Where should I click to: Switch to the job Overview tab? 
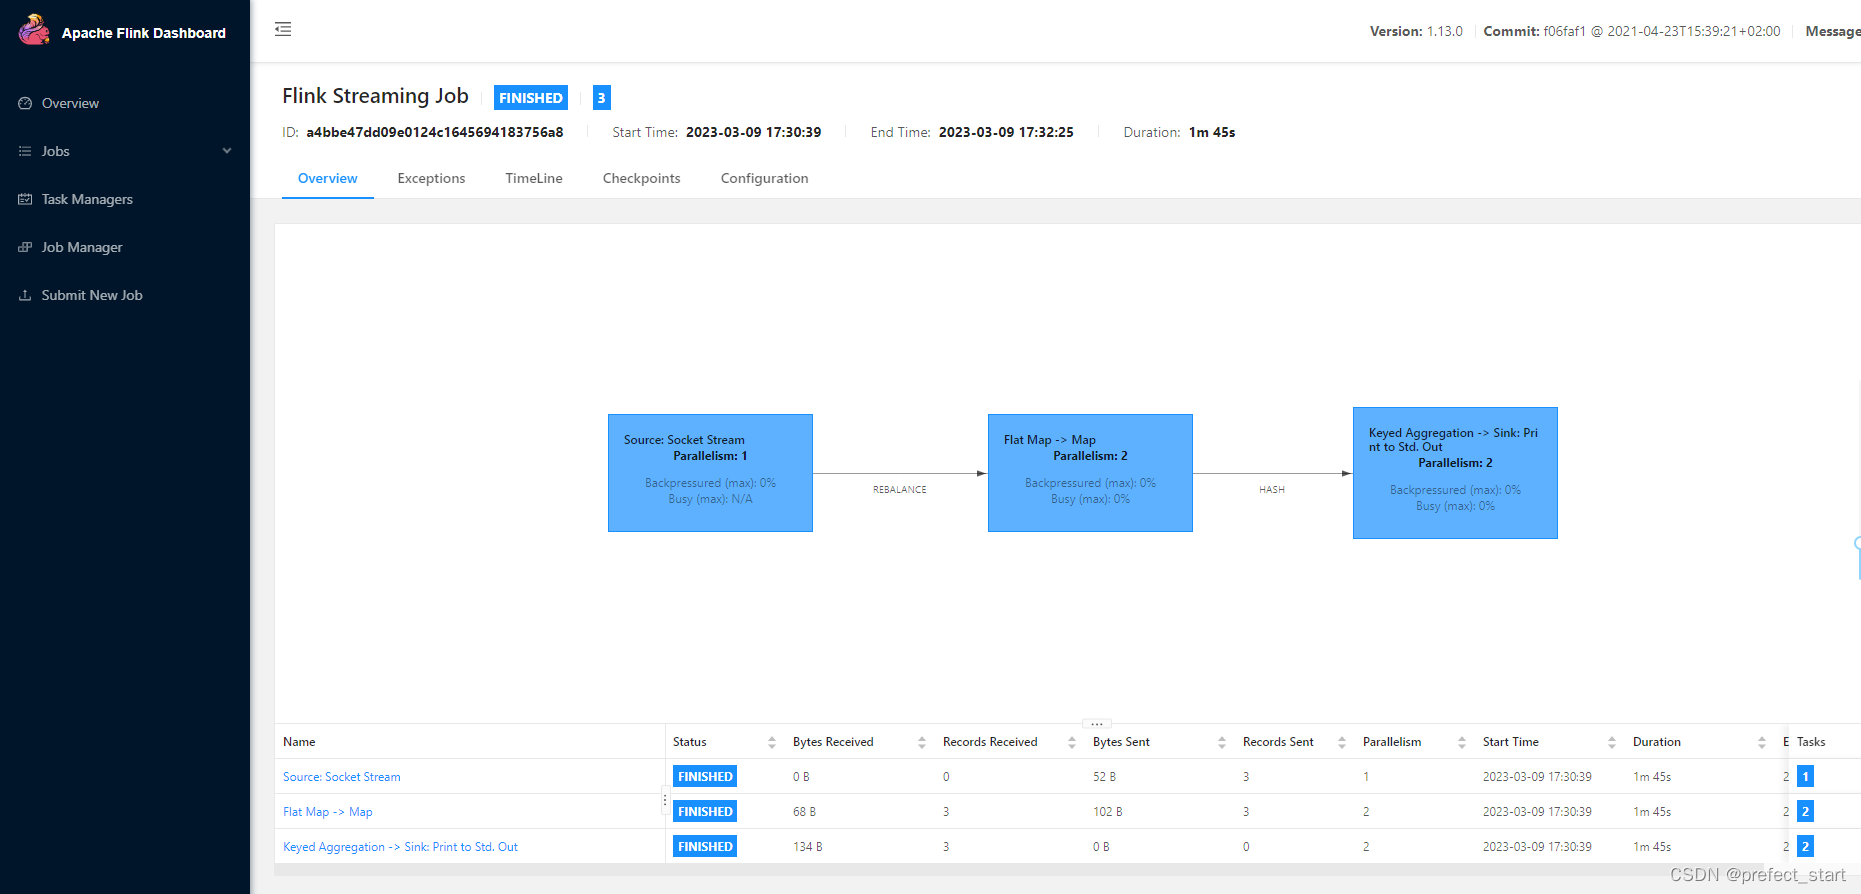[x=328, y=178]
